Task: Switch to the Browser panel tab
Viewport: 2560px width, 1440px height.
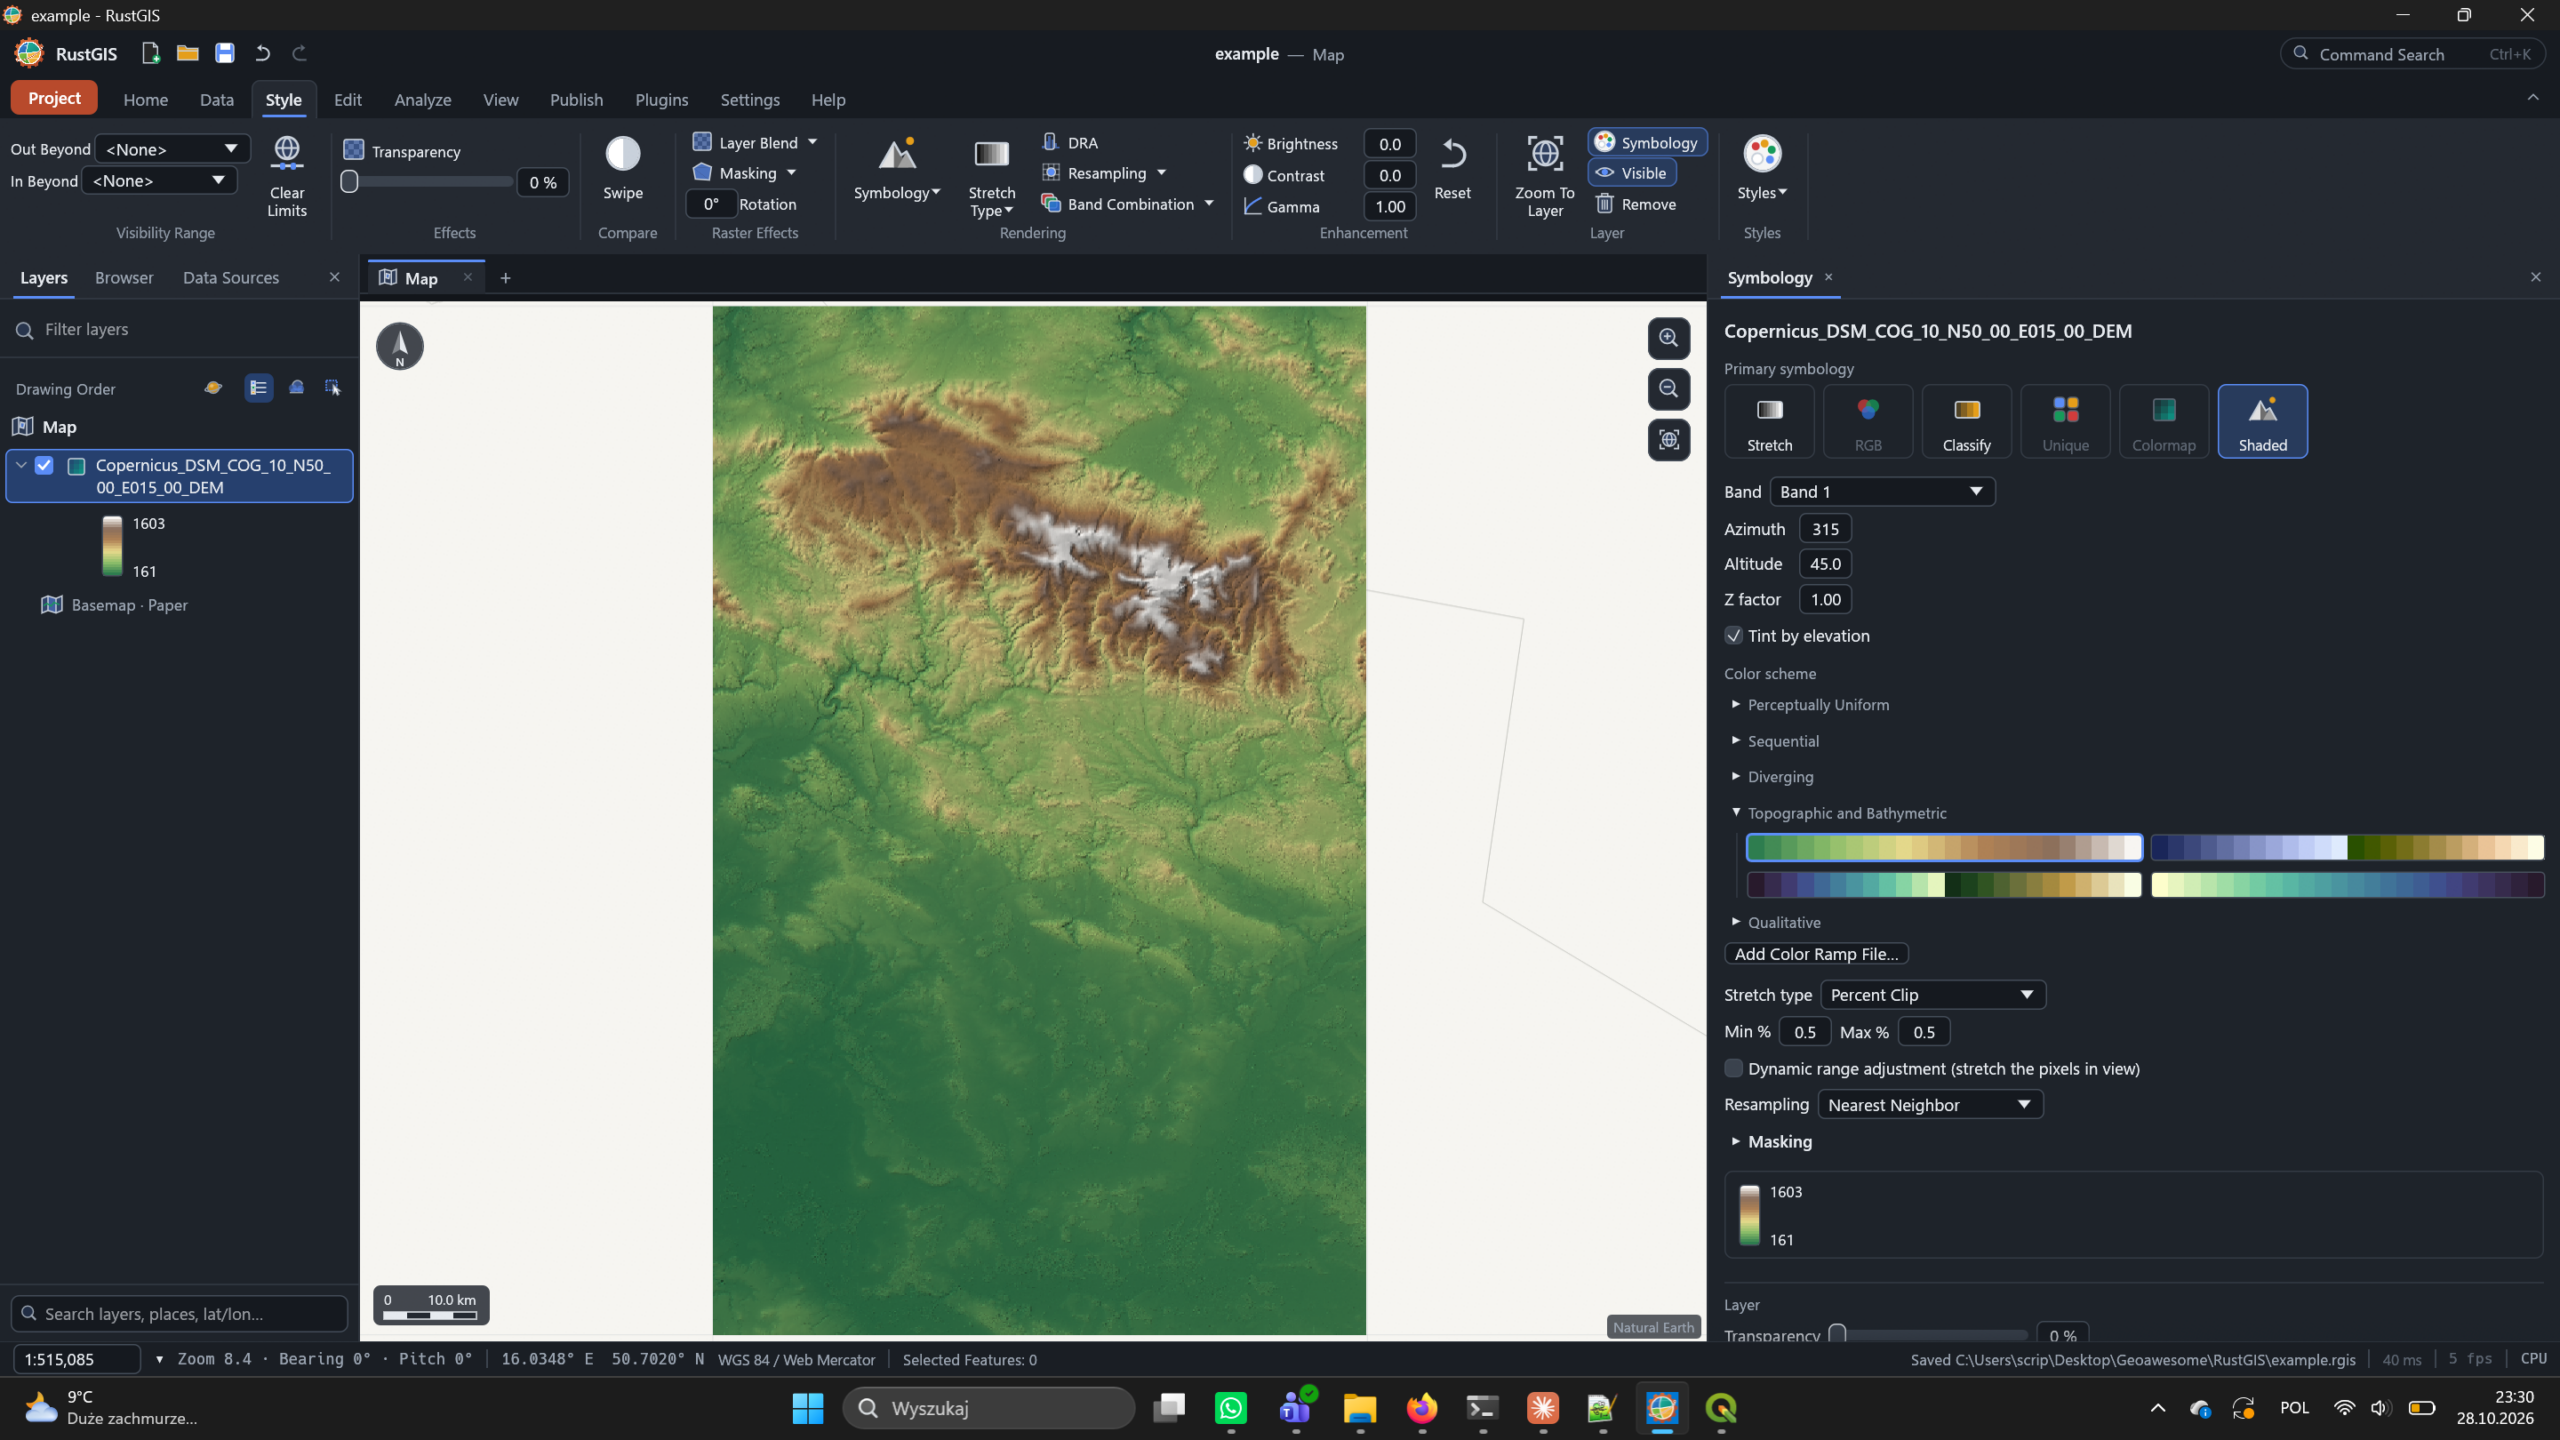Action: click(124, 278)
